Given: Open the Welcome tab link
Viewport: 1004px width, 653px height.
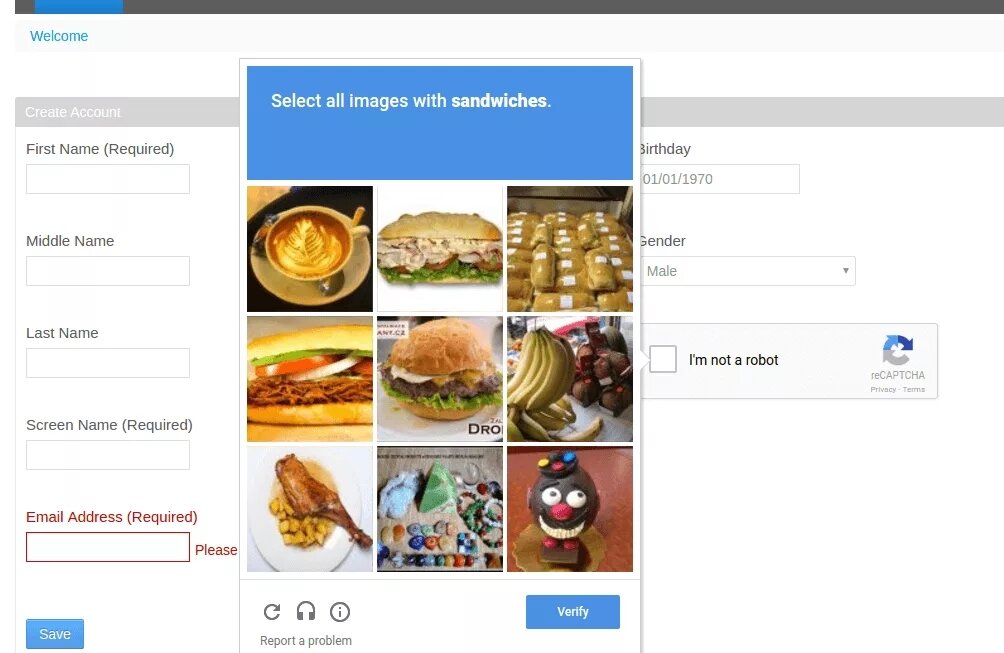Looking at the screenshot, I should [x=59, y=36].
